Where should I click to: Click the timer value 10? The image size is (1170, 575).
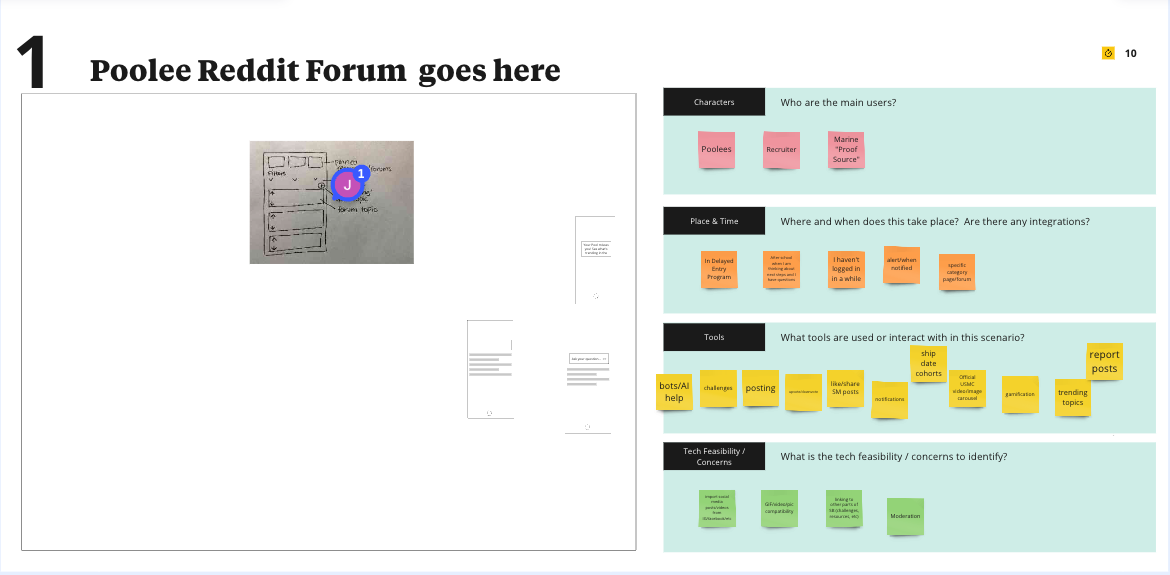(1130, 53)
